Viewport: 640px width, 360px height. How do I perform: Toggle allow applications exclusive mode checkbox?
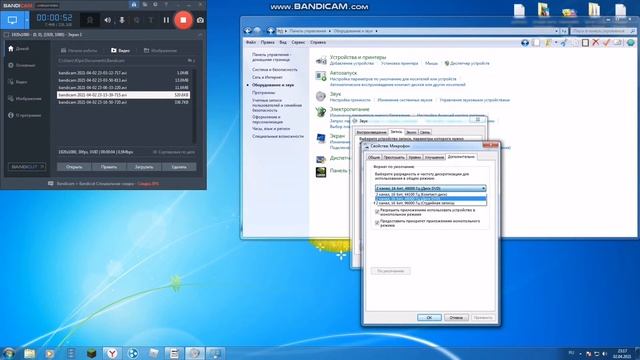pos(377,212)
